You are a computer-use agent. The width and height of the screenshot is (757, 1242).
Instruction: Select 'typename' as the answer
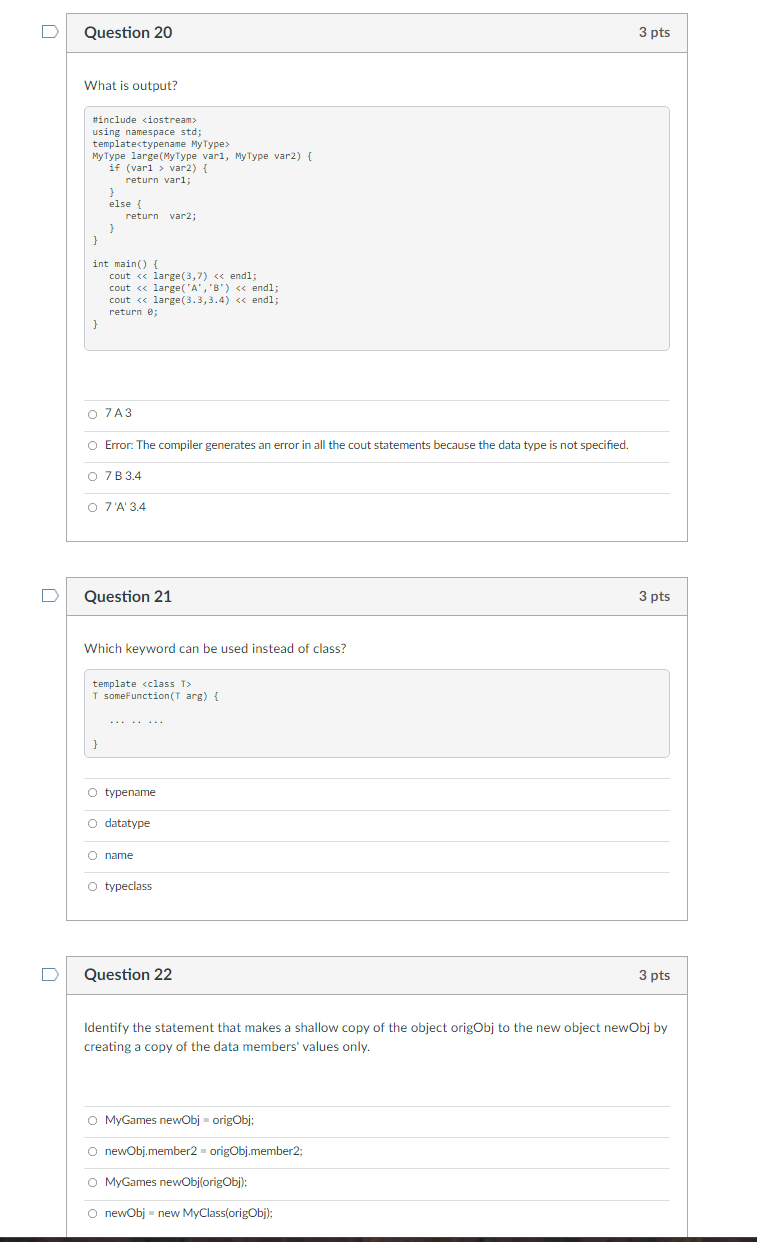(x=92, y=792)
